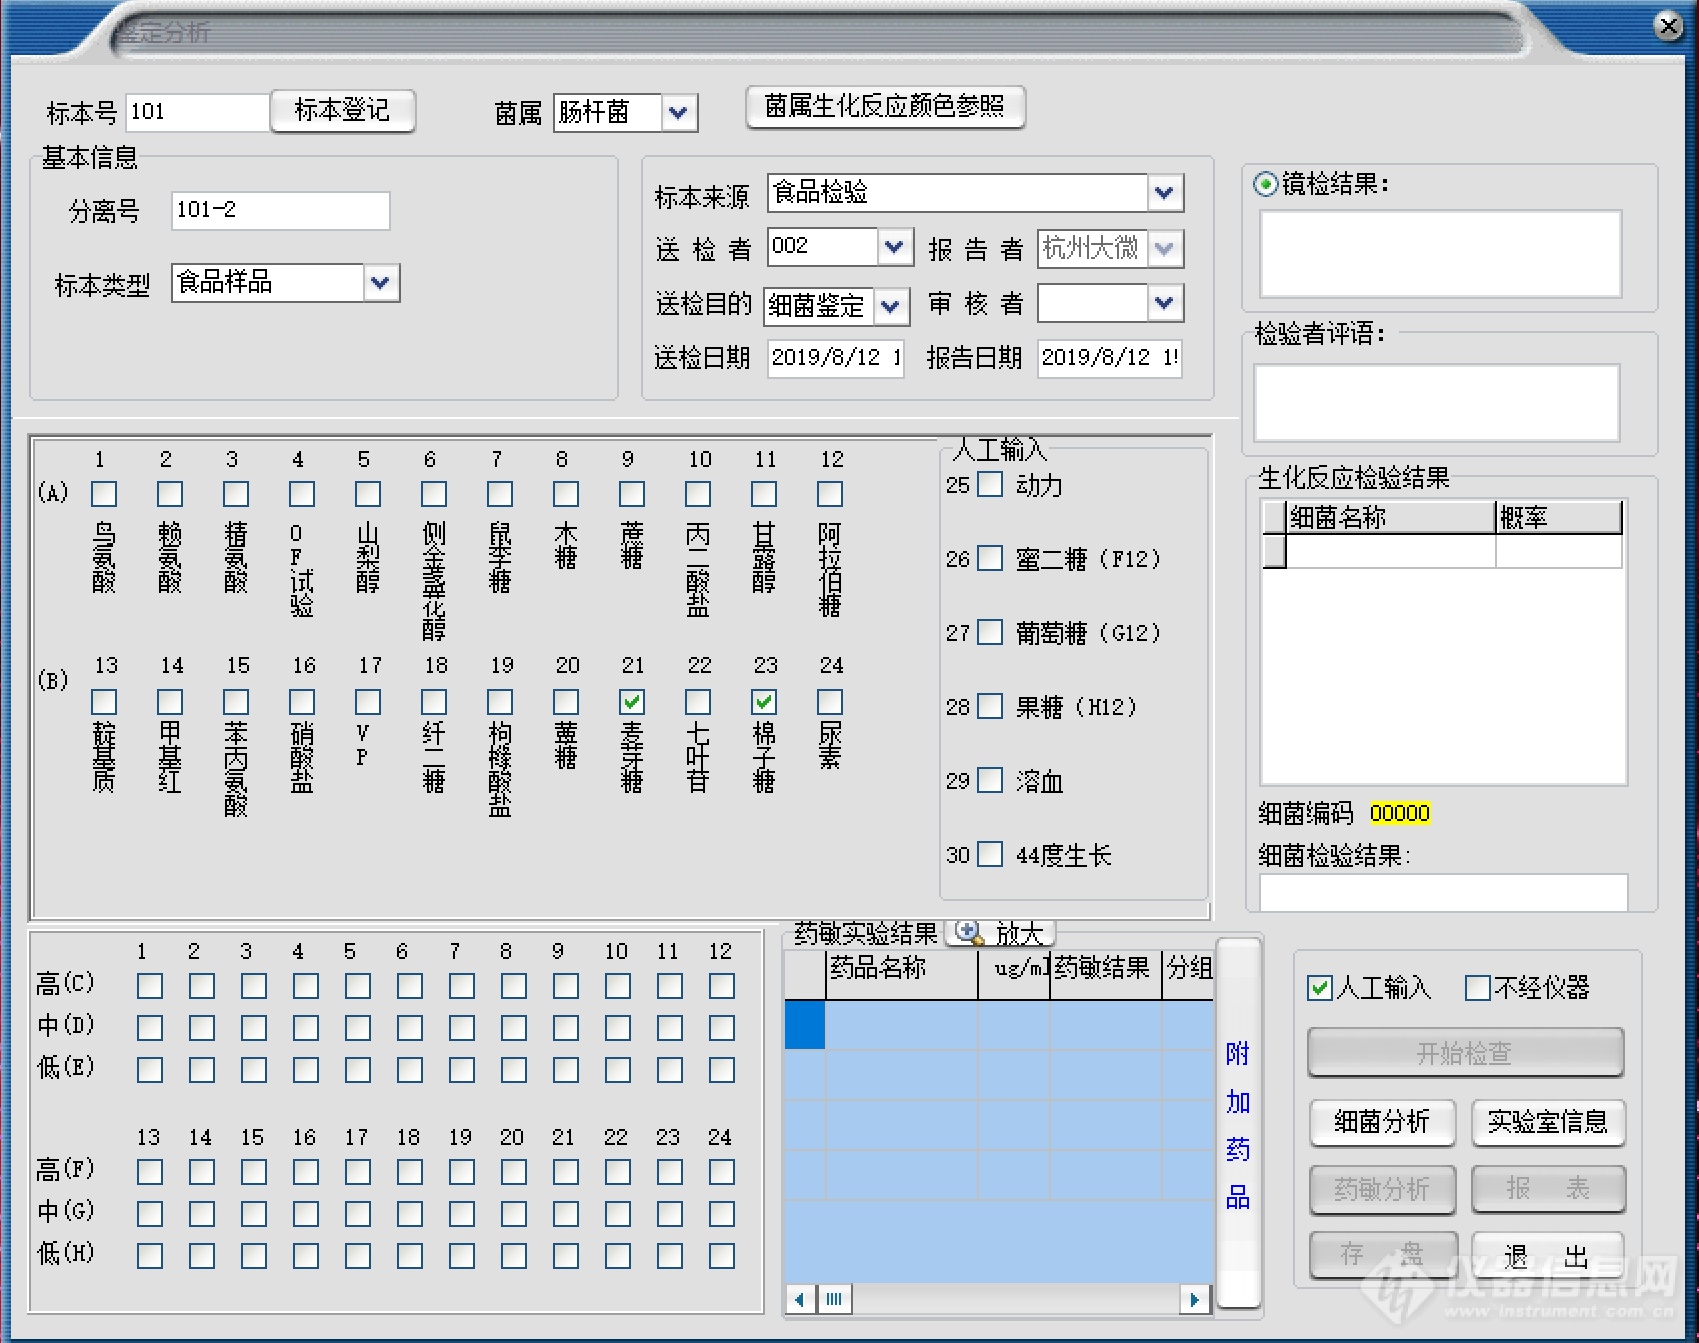Click the 标本号 input field
Image resolution: width=1699 pixels, height=1343 pixels.
197,112
